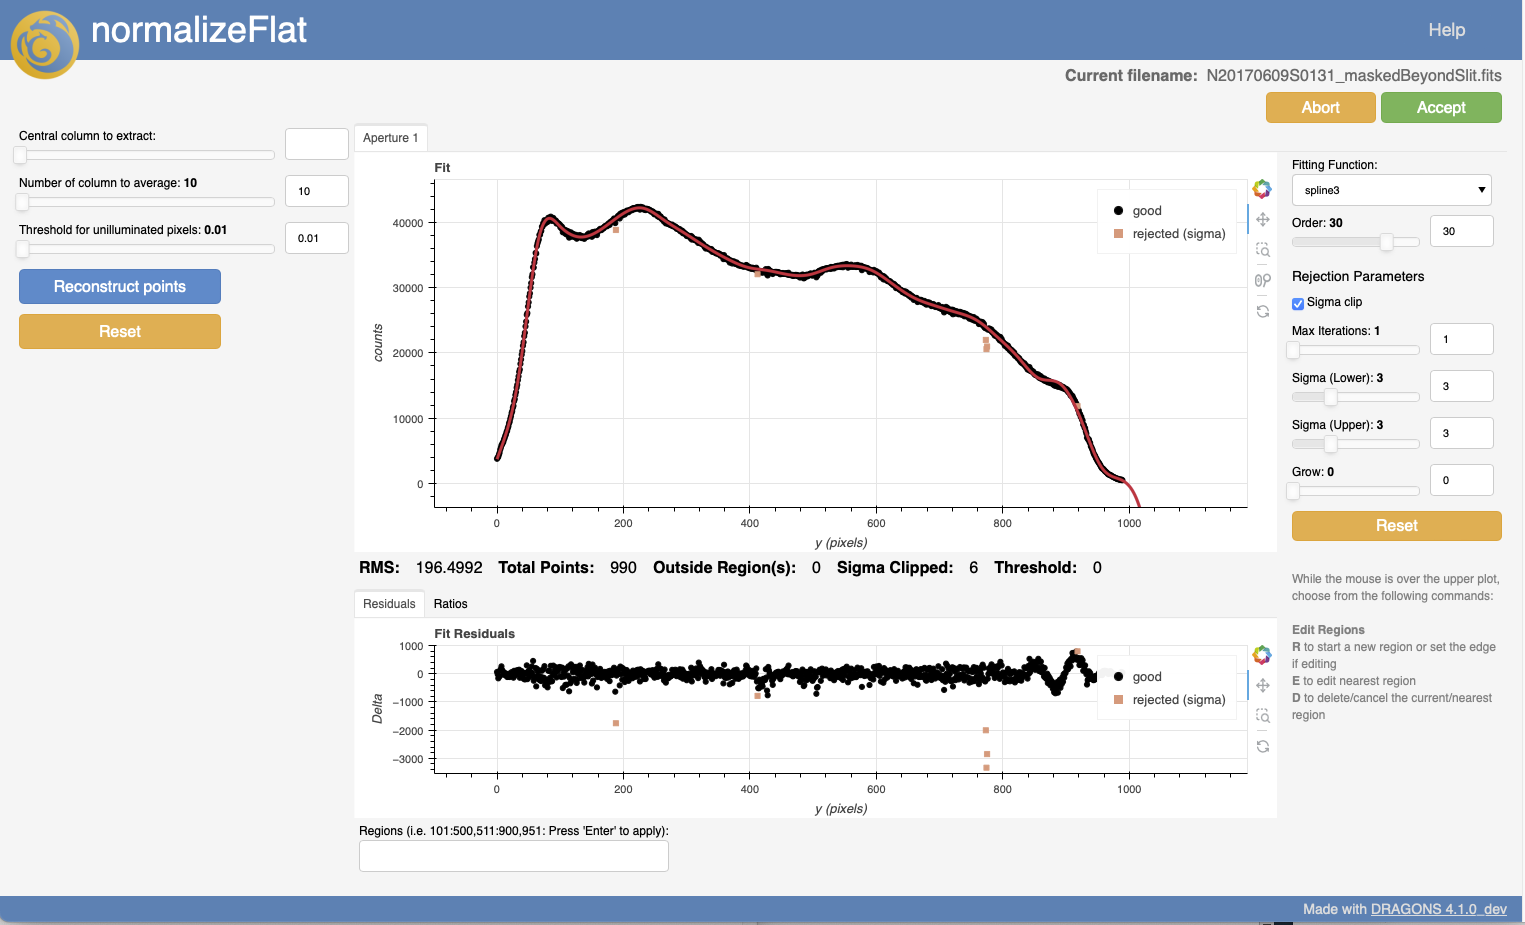Click the Order slider
1525x925 pixels.
pos(1356,242)
